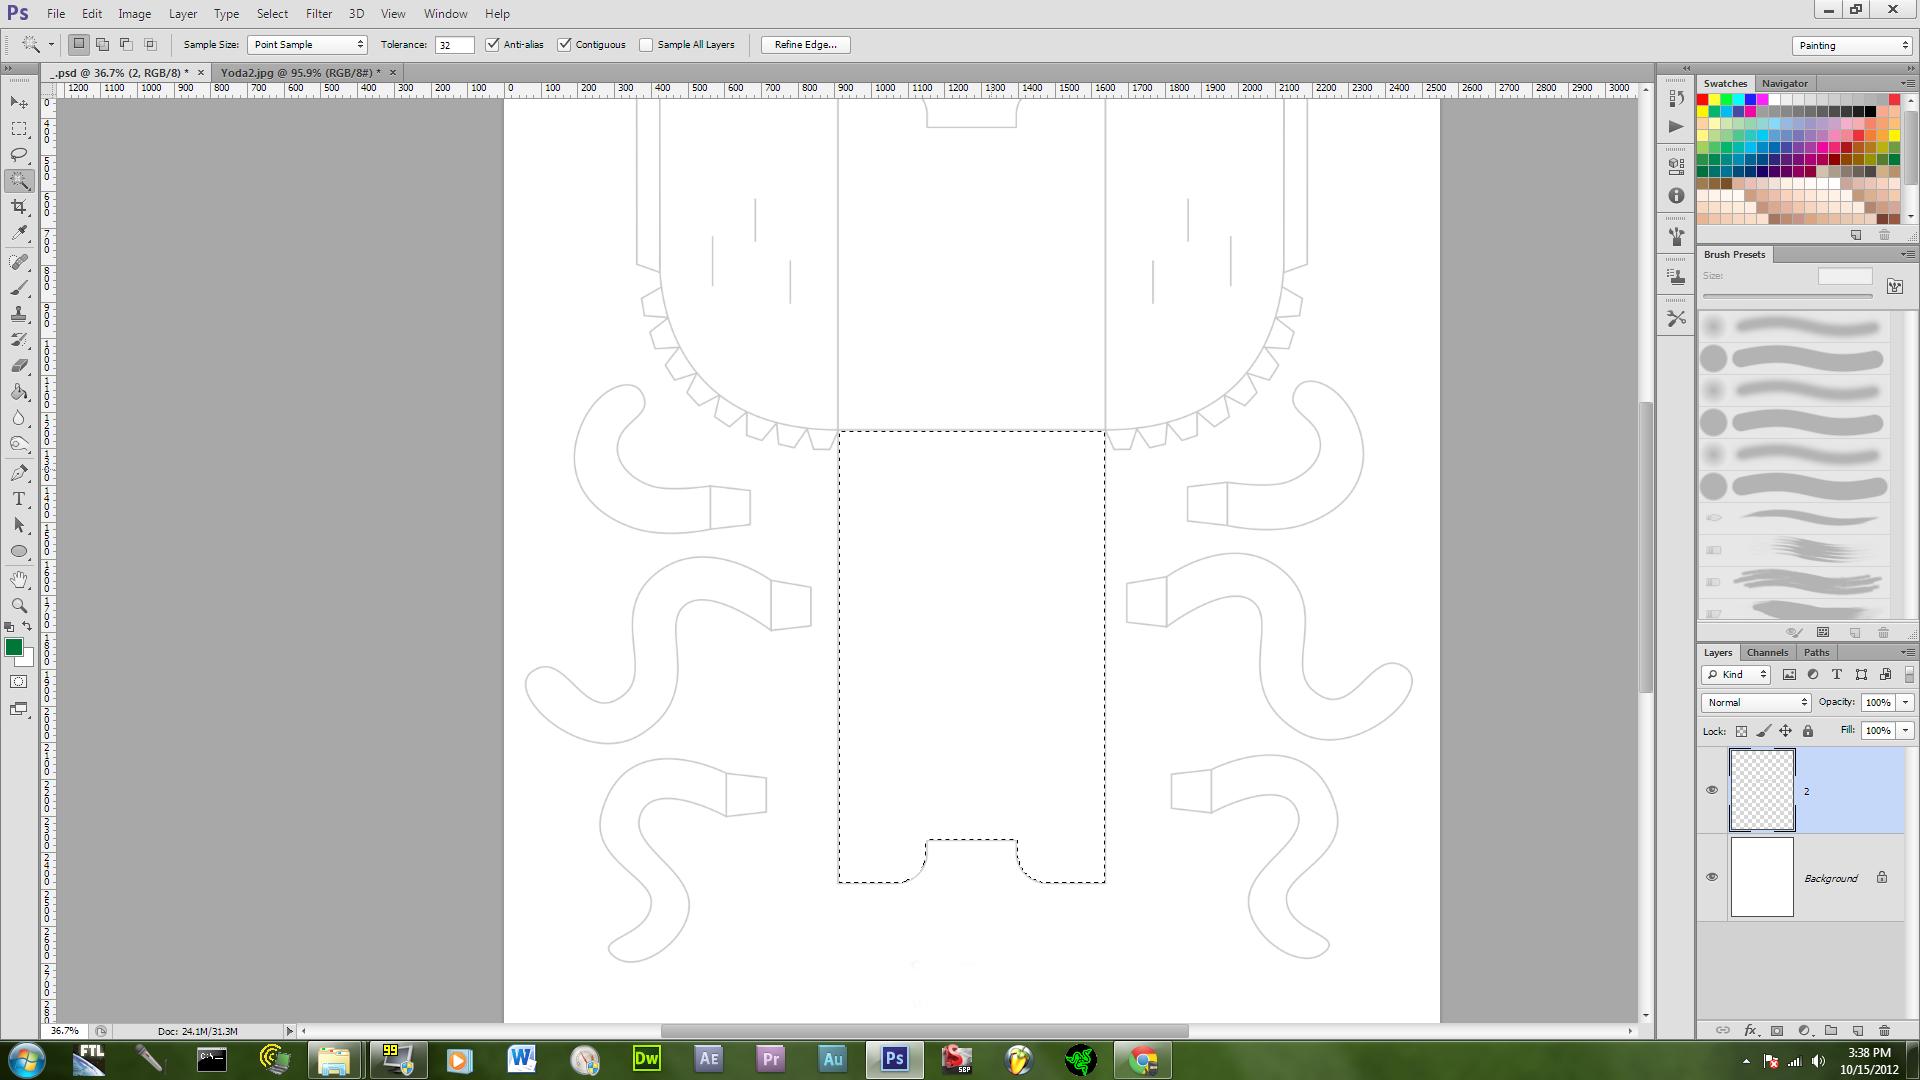The width and height of the screenshot is (1920, 1080).
Task: Select the Hand tool
Action: (19, 580)
